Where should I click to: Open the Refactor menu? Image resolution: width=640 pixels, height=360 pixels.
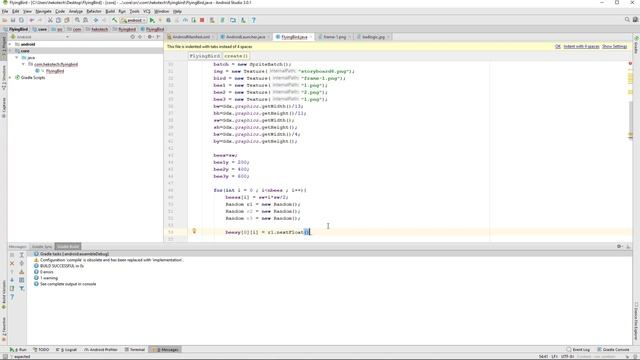click(x=94, y=11)
